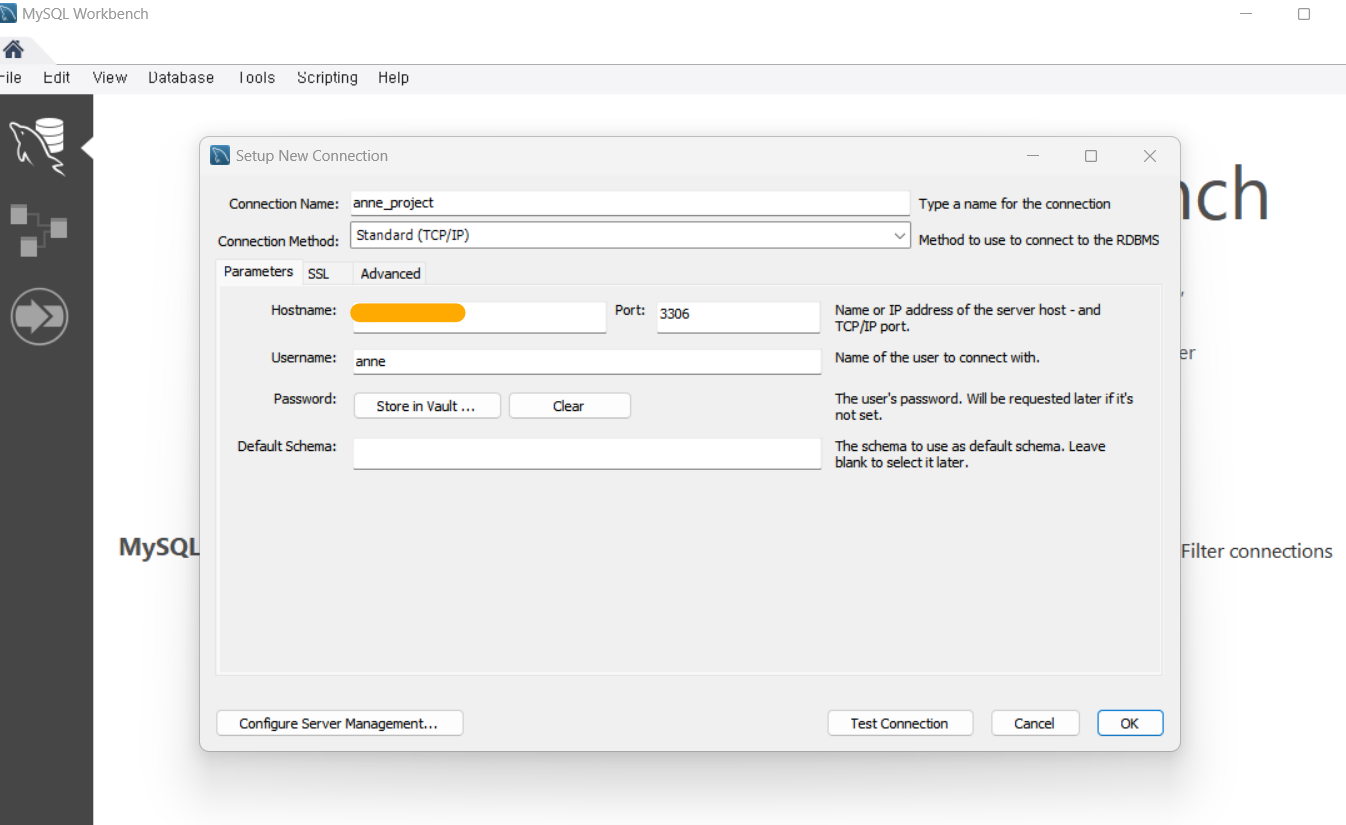Open Configure Server Management

339,723
